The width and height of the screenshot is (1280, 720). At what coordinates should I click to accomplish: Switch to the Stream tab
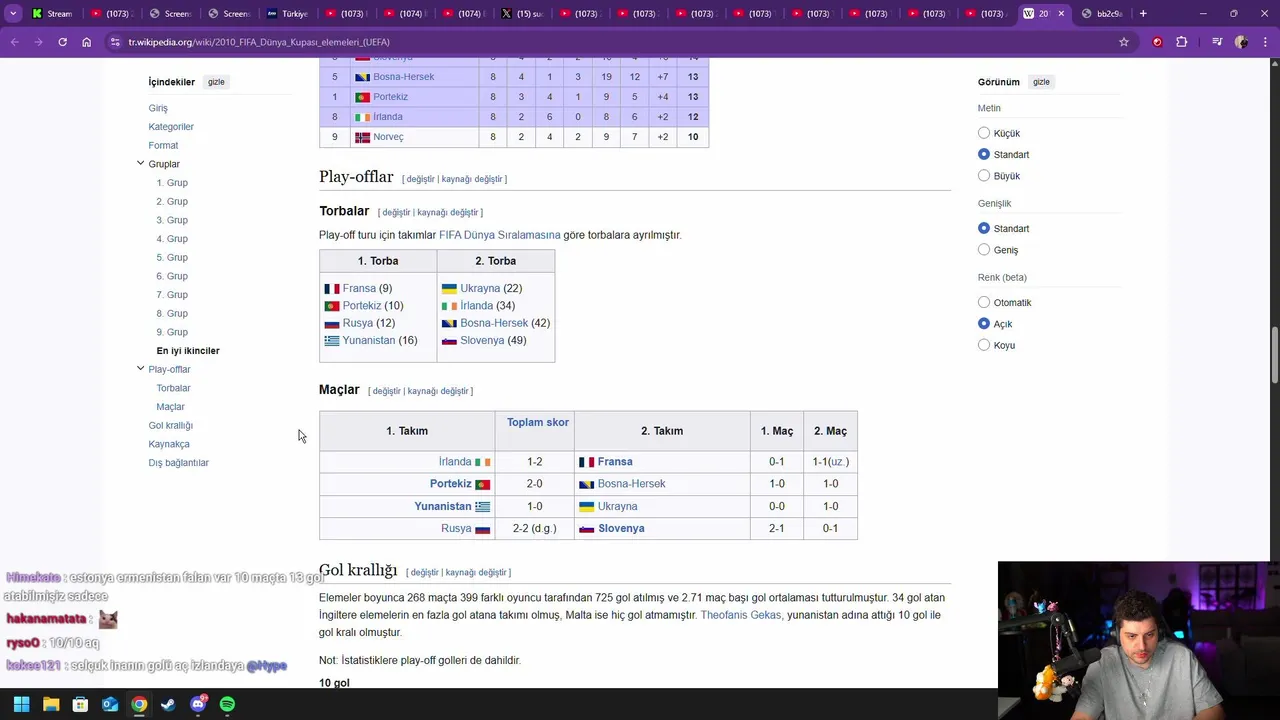pos(52,13)
